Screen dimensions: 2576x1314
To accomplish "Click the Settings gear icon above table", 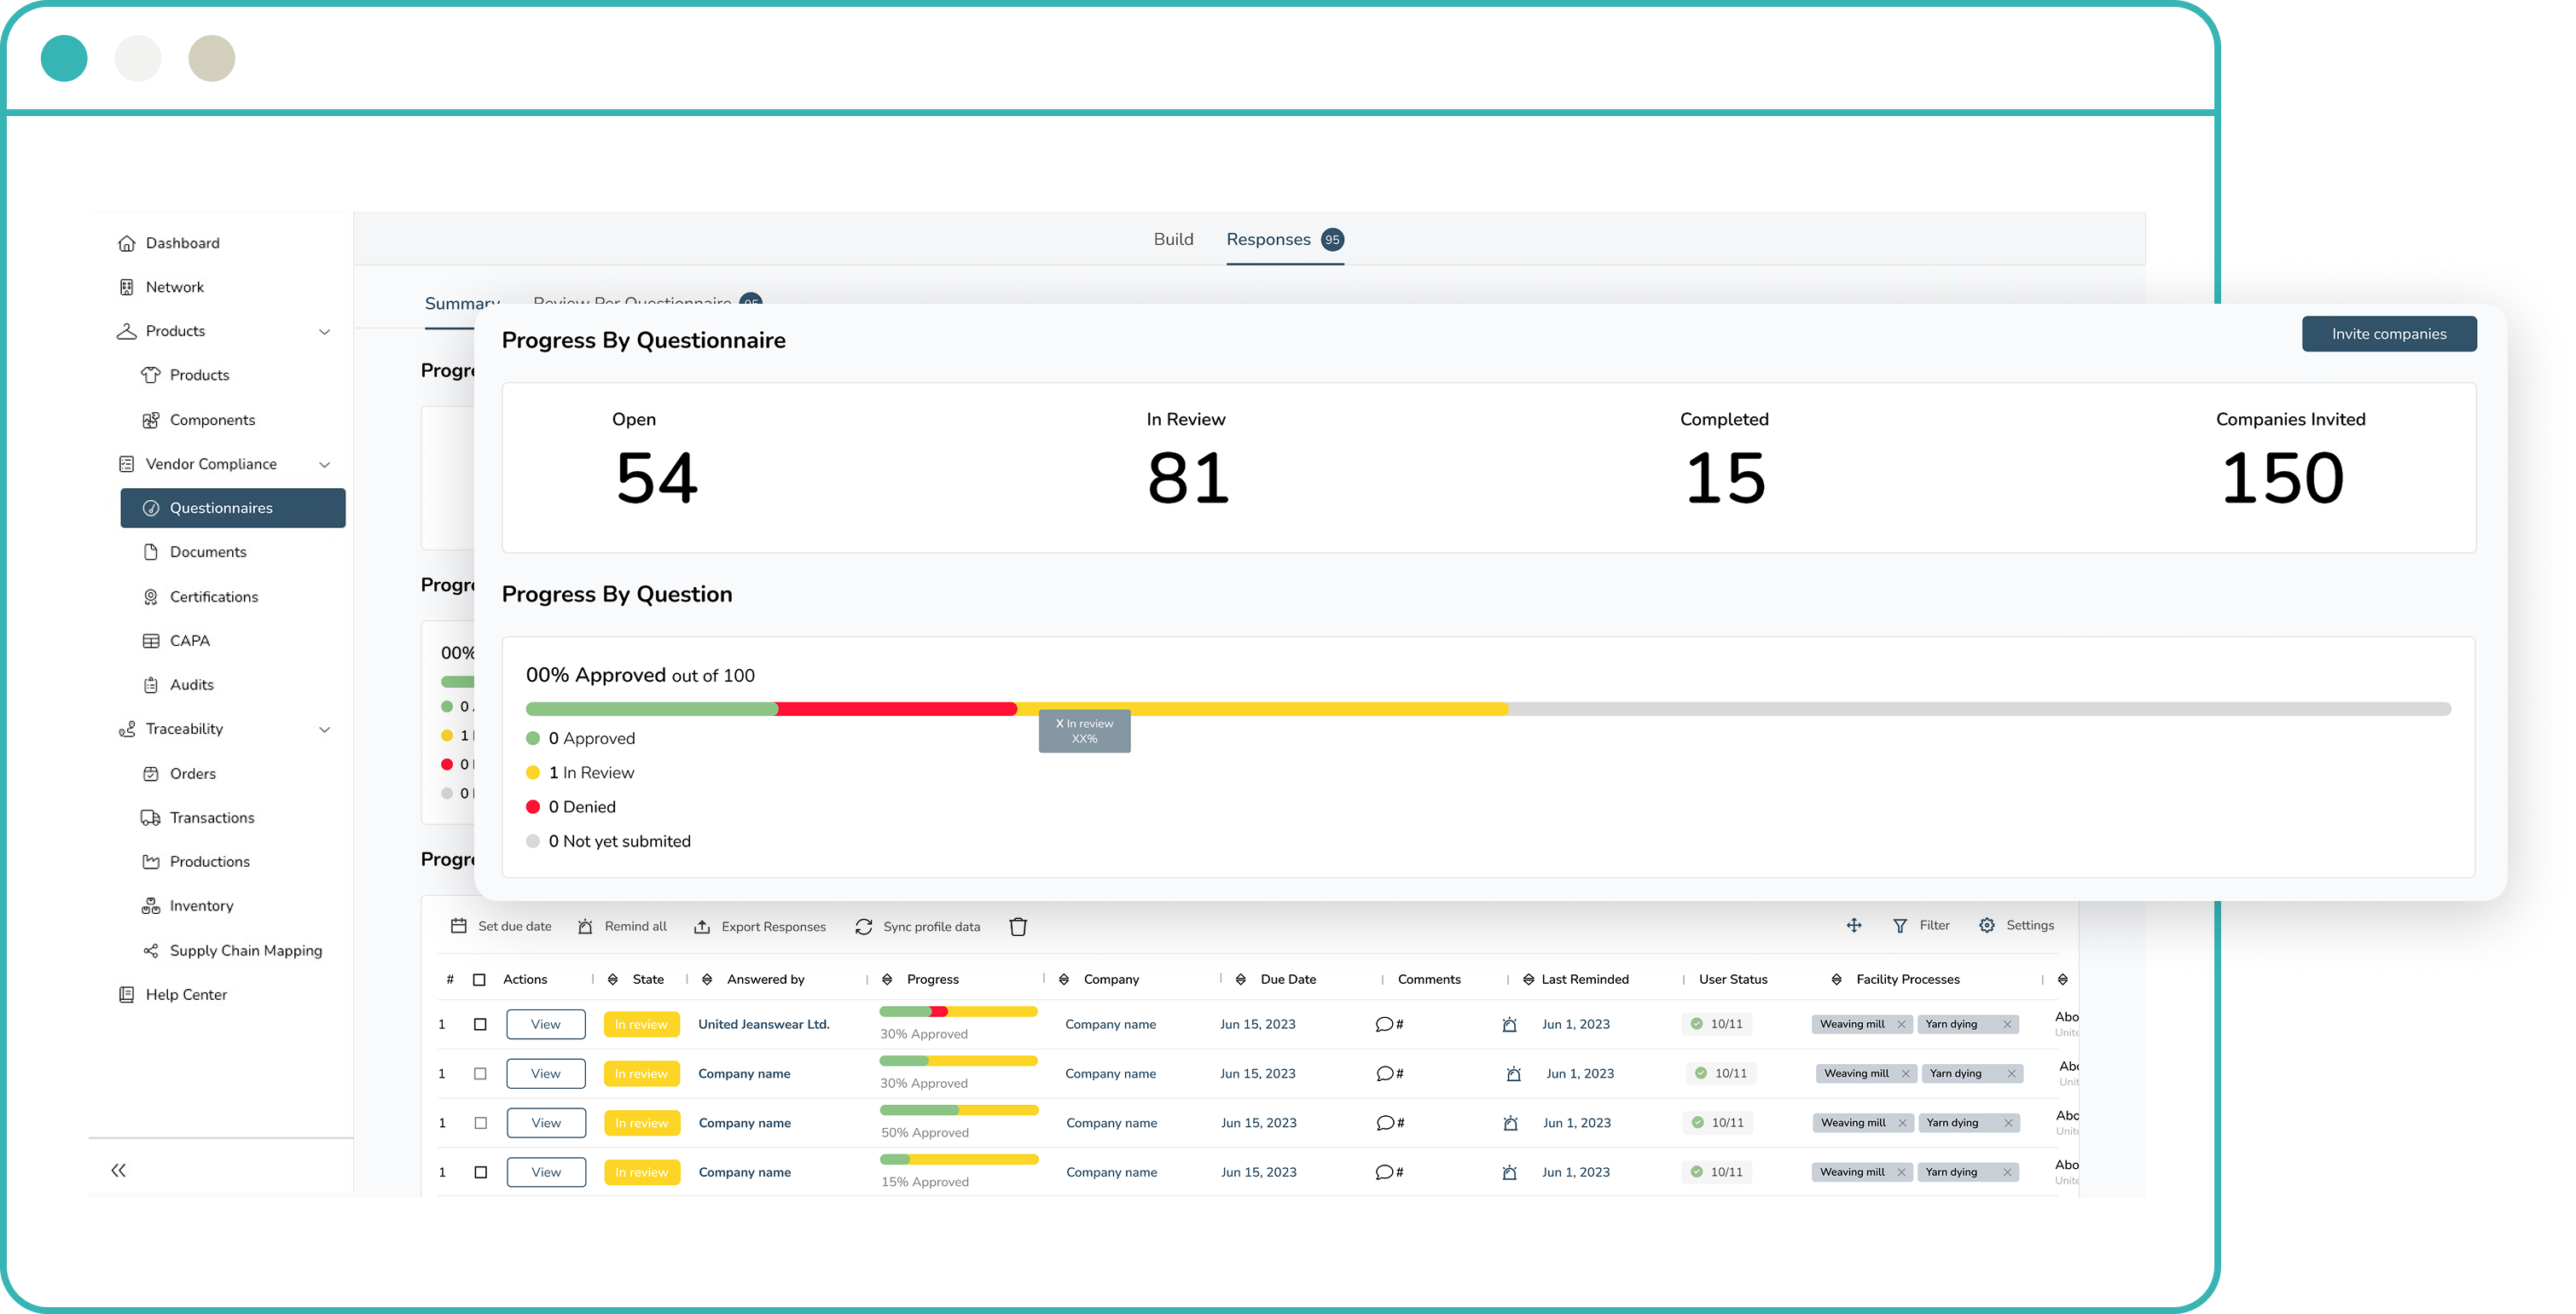I will tap(1986, 925).
